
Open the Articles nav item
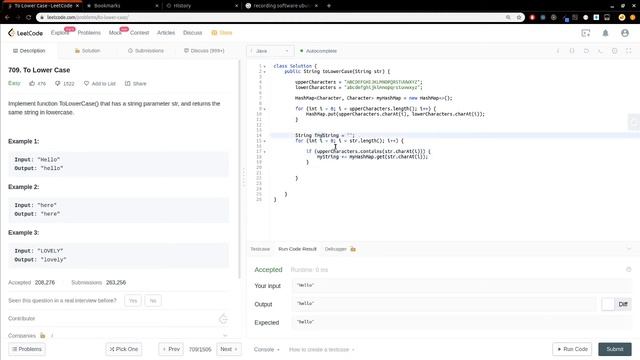point(166,33)
